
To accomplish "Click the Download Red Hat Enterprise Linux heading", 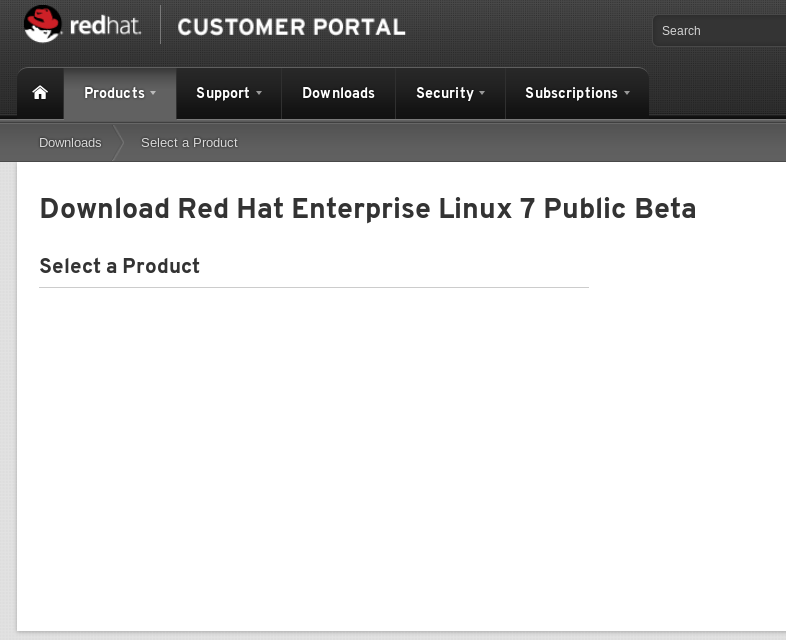I will click(368, 208).
